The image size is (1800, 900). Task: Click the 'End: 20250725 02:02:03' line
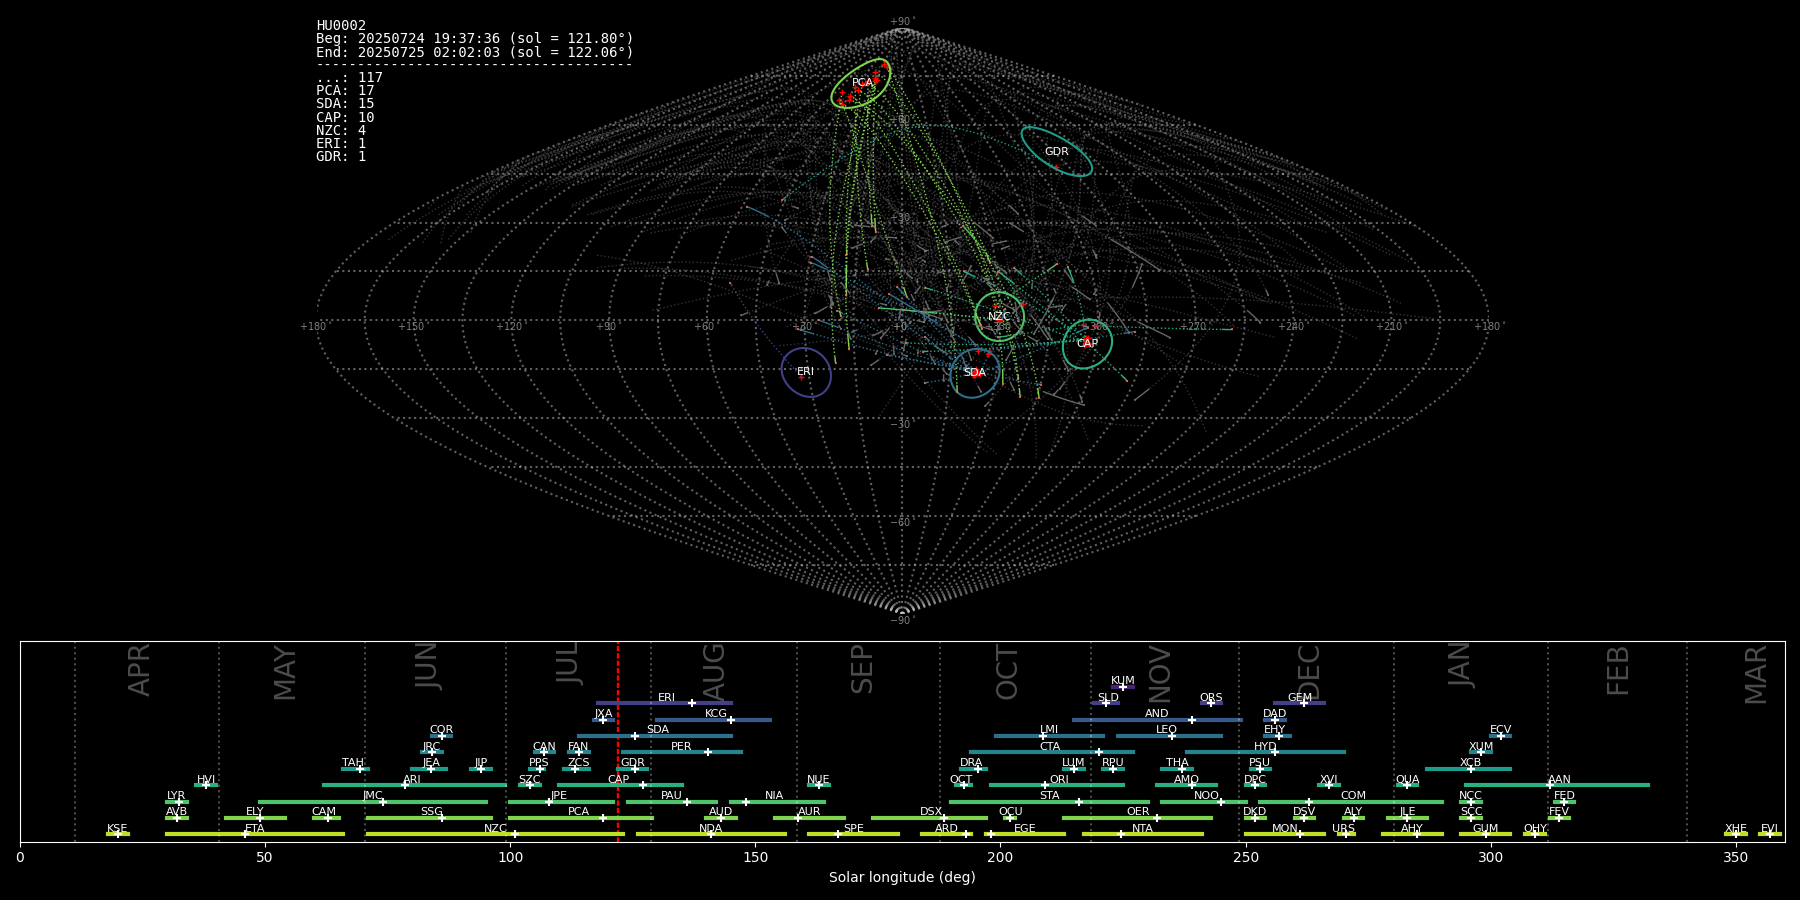point(475,53)
